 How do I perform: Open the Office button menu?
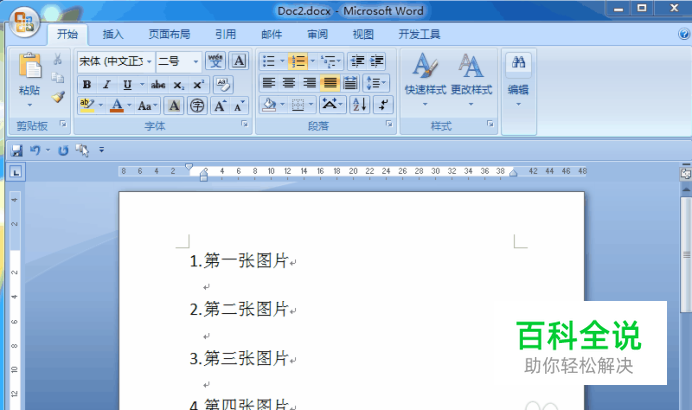pos(24,22)
